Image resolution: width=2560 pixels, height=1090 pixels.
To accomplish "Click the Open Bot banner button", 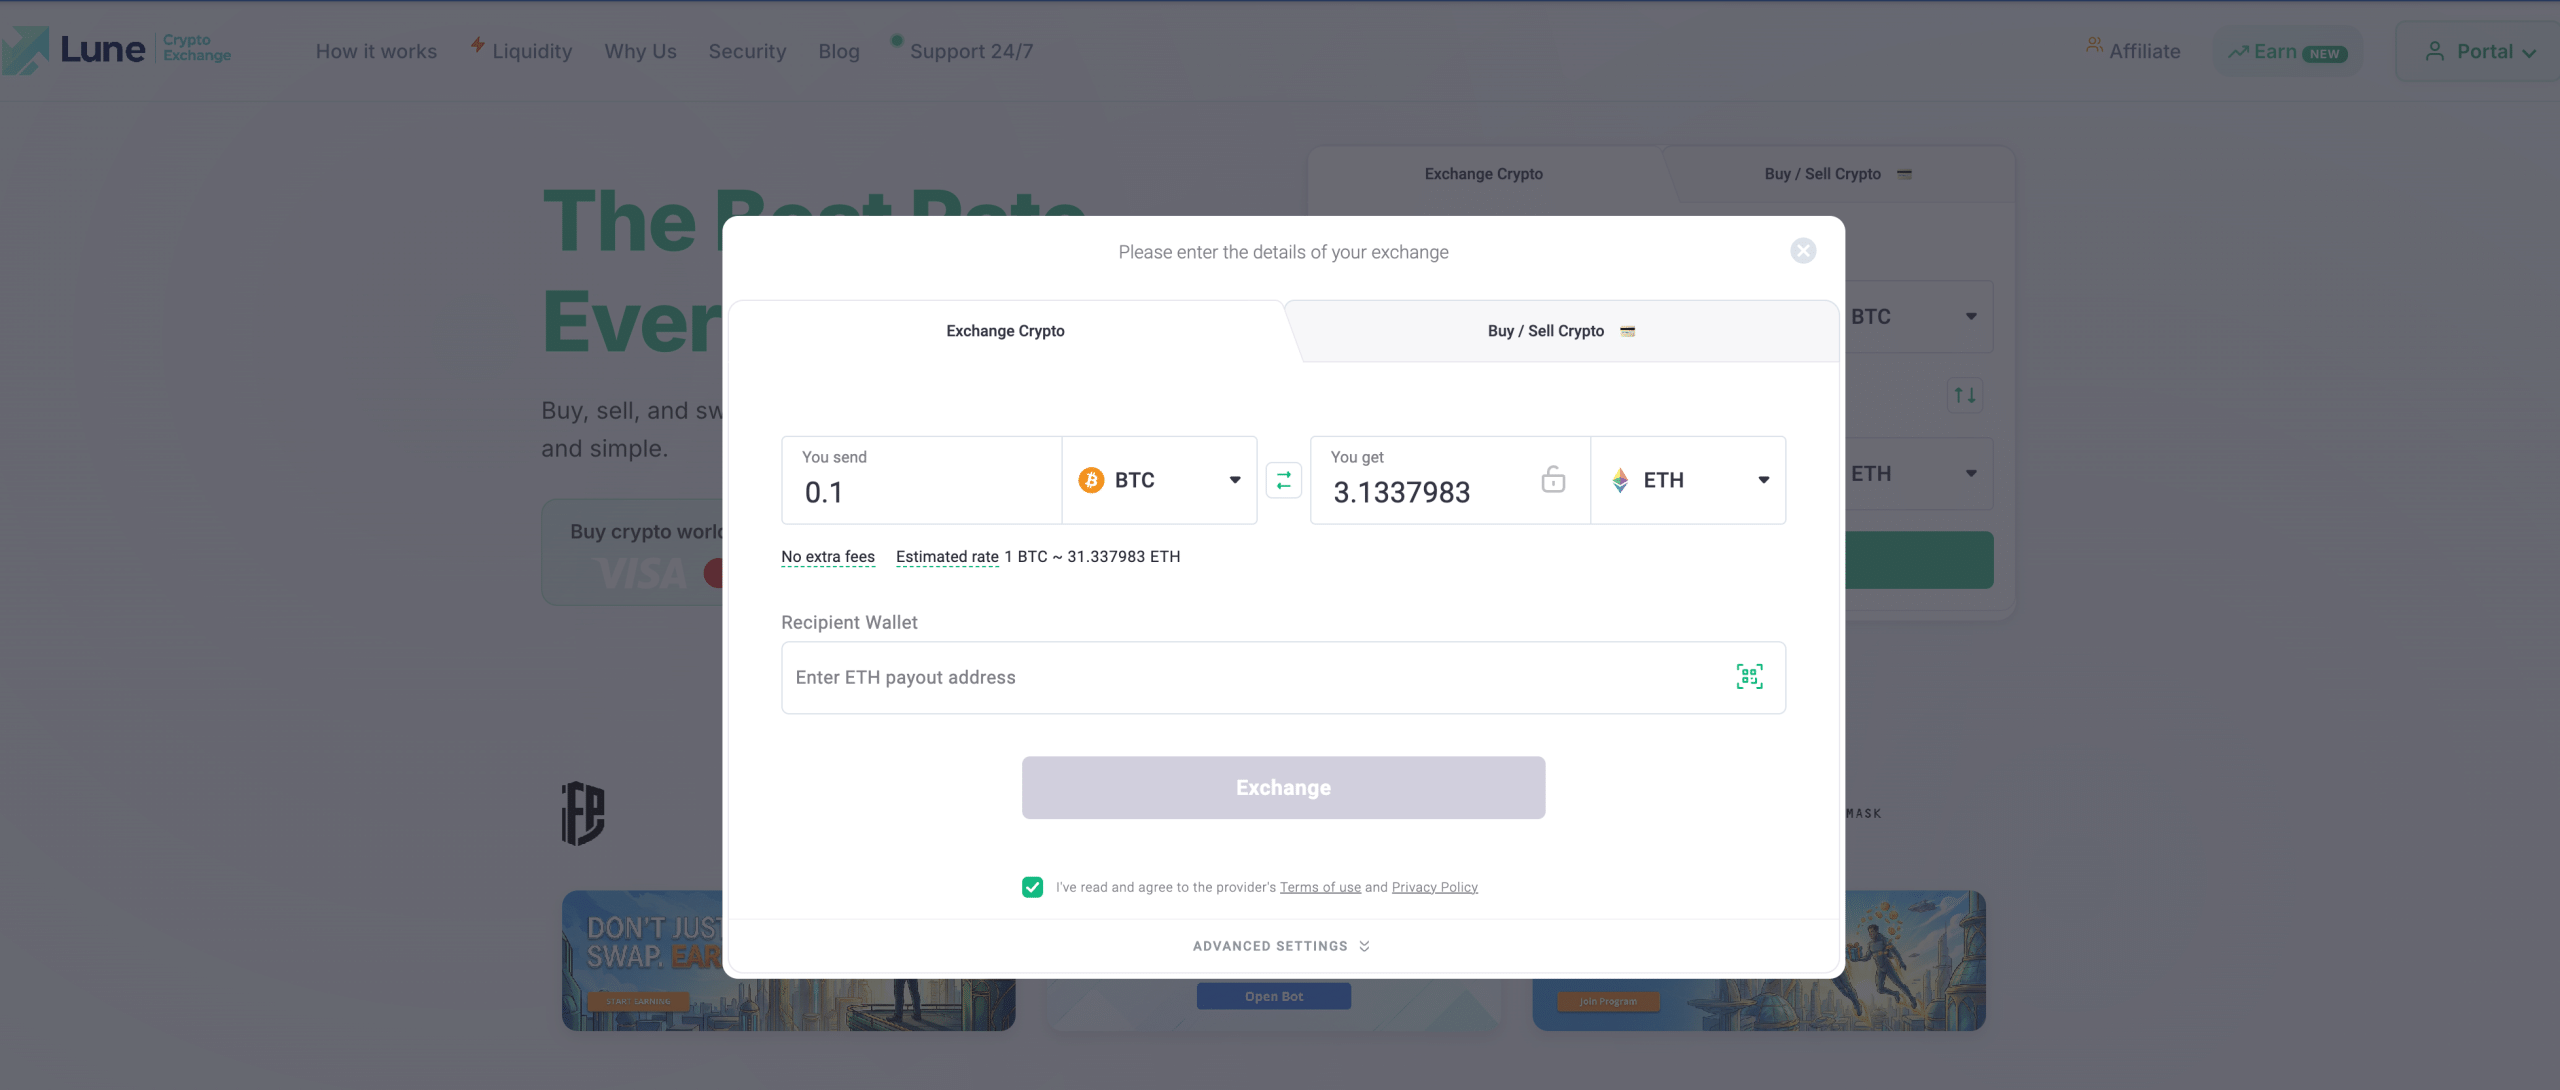I will click(x=1274, y=996).
